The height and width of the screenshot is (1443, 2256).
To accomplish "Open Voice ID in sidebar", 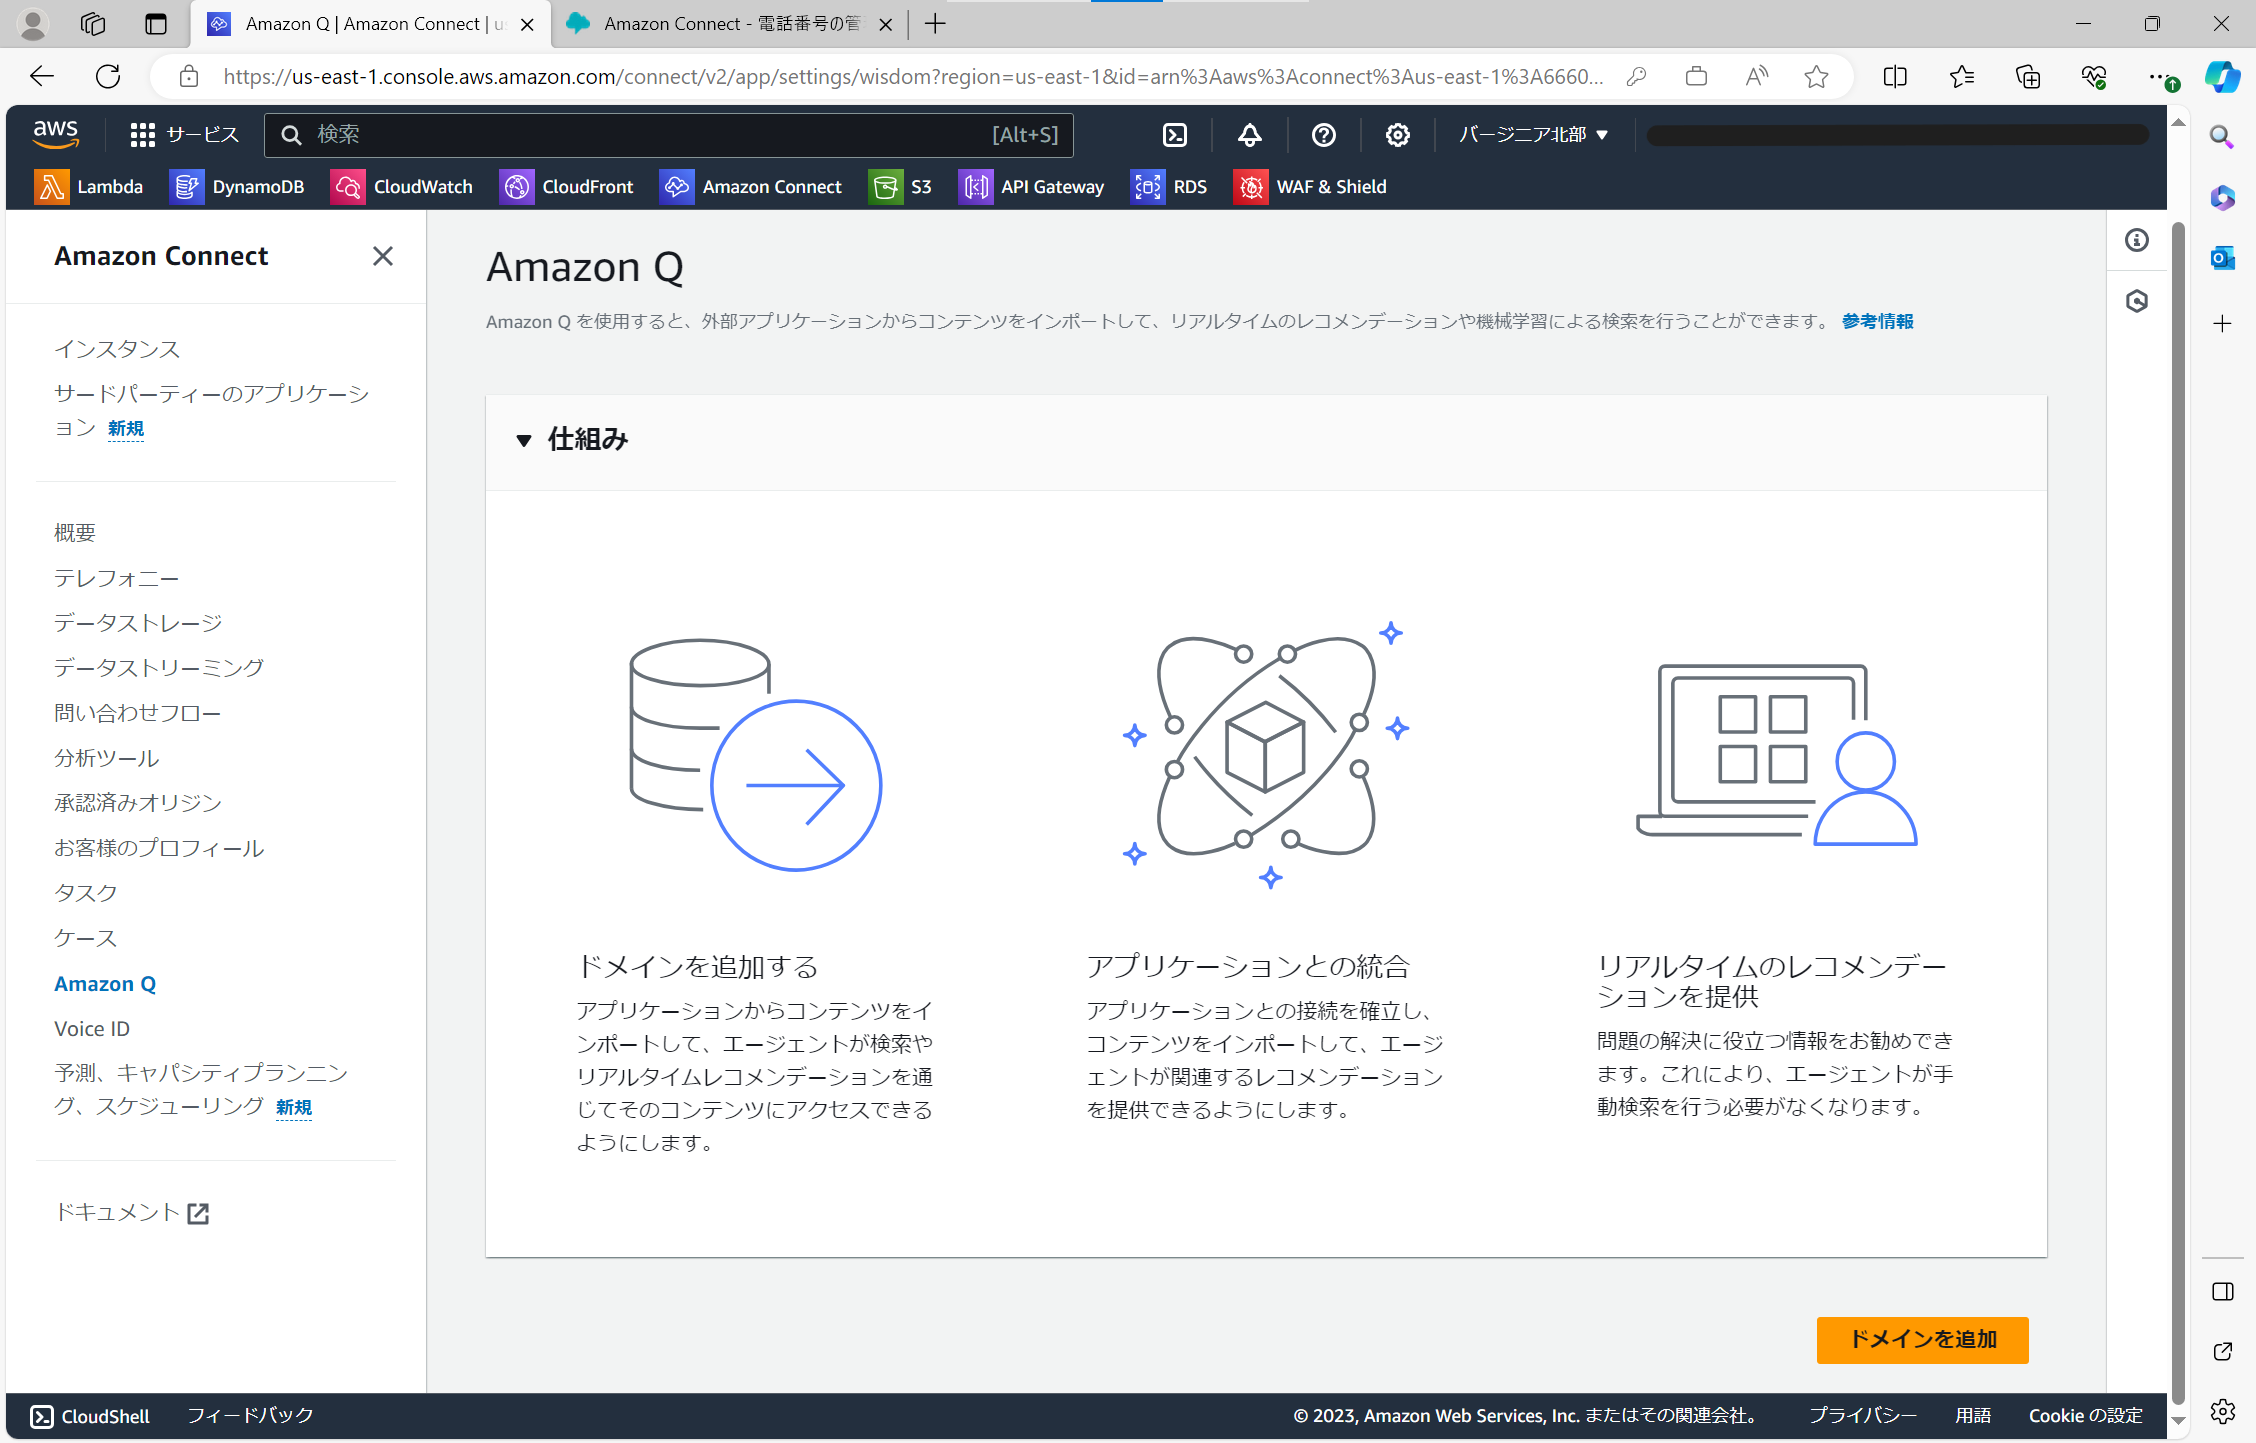I will pos(92,1029).
